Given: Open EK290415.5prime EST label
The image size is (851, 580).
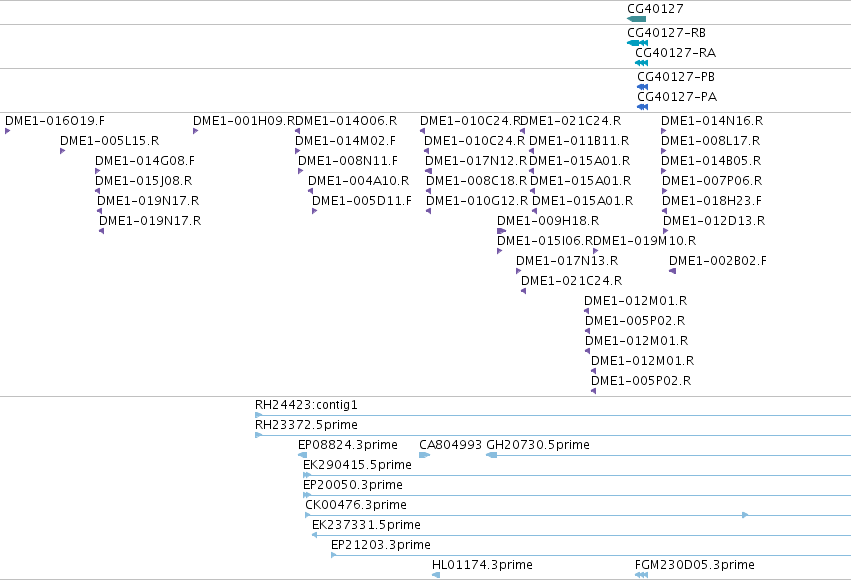Looking at the screenshot, I should coord(357,465).
